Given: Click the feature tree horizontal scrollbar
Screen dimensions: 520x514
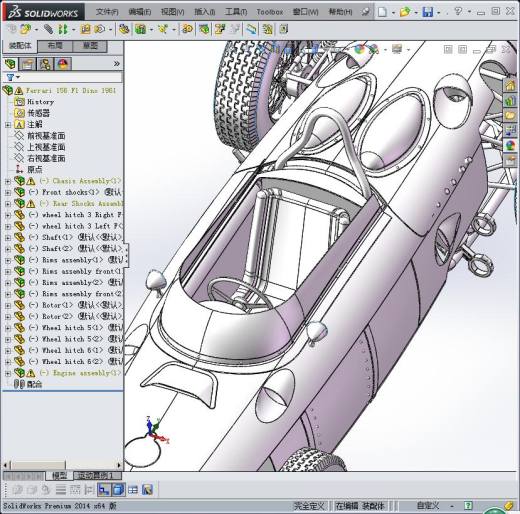Looking at the screenshot, I should pyautogui.click(x=62, y=464).
